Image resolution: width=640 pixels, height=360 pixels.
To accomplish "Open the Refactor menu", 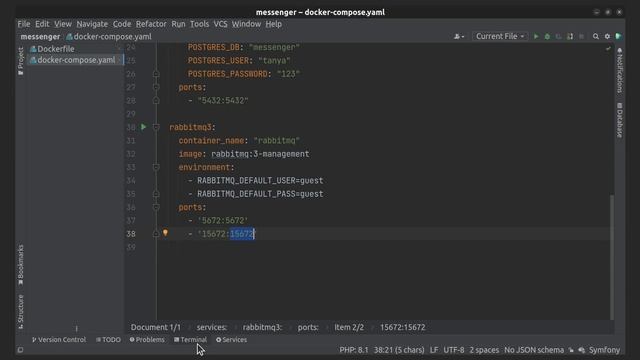I will click(x=151, y=24).
